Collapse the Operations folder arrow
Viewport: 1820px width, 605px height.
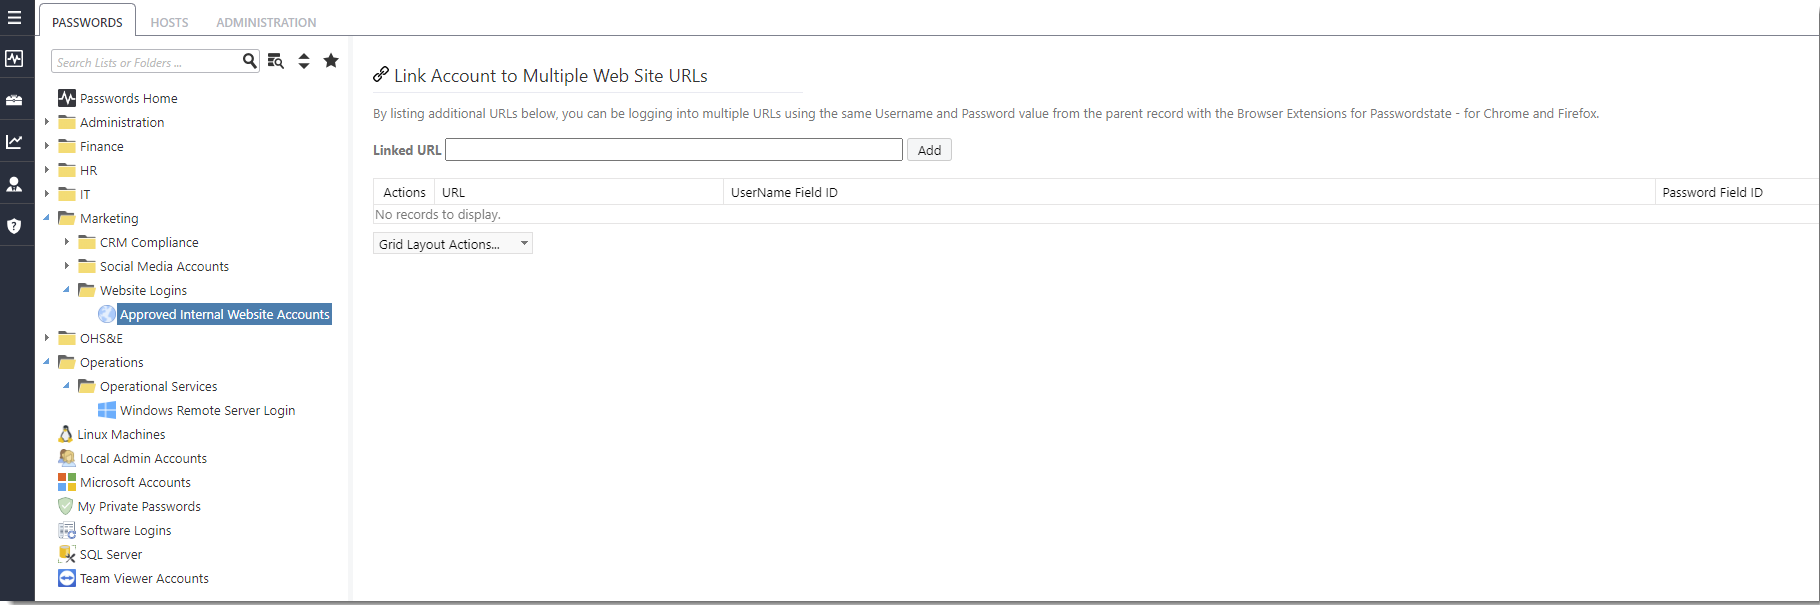[47, 361]
